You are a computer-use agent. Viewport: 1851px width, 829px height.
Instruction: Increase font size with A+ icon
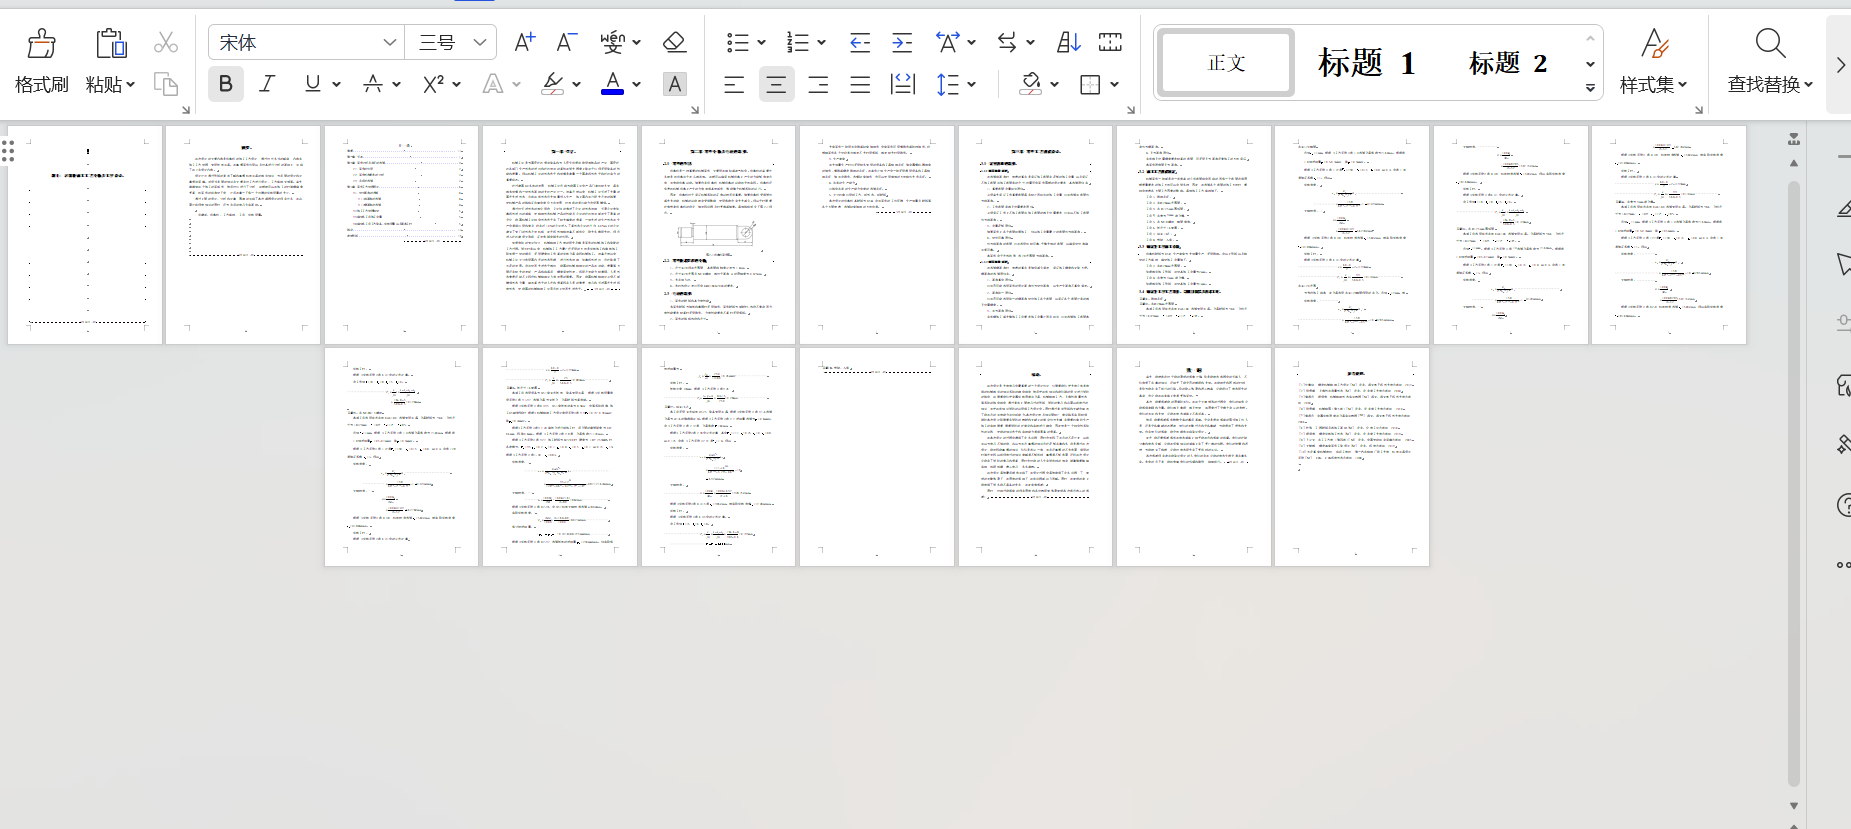(x=524, y=42)
